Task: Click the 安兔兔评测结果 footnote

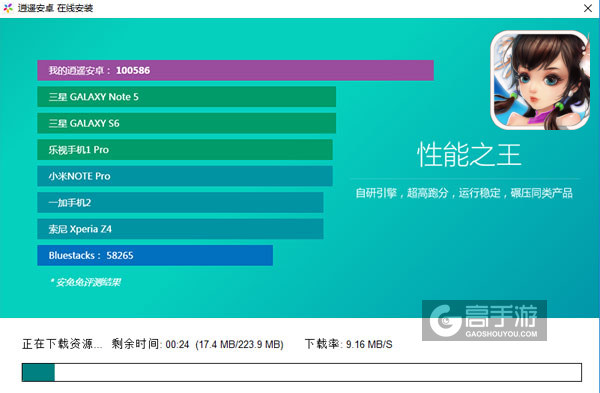Action: [86, 282]
